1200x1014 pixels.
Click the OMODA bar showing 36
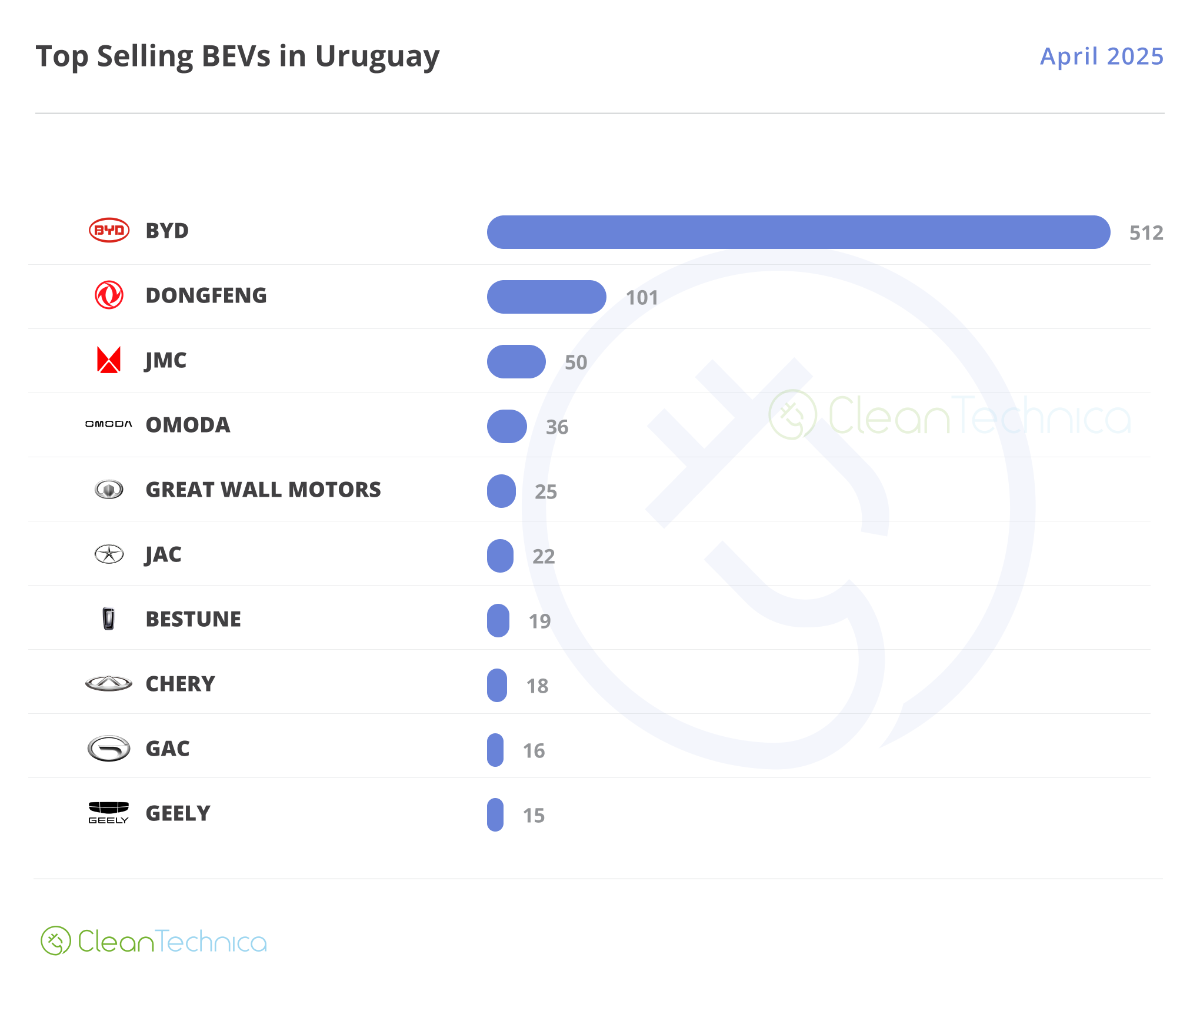click(507, 427)
